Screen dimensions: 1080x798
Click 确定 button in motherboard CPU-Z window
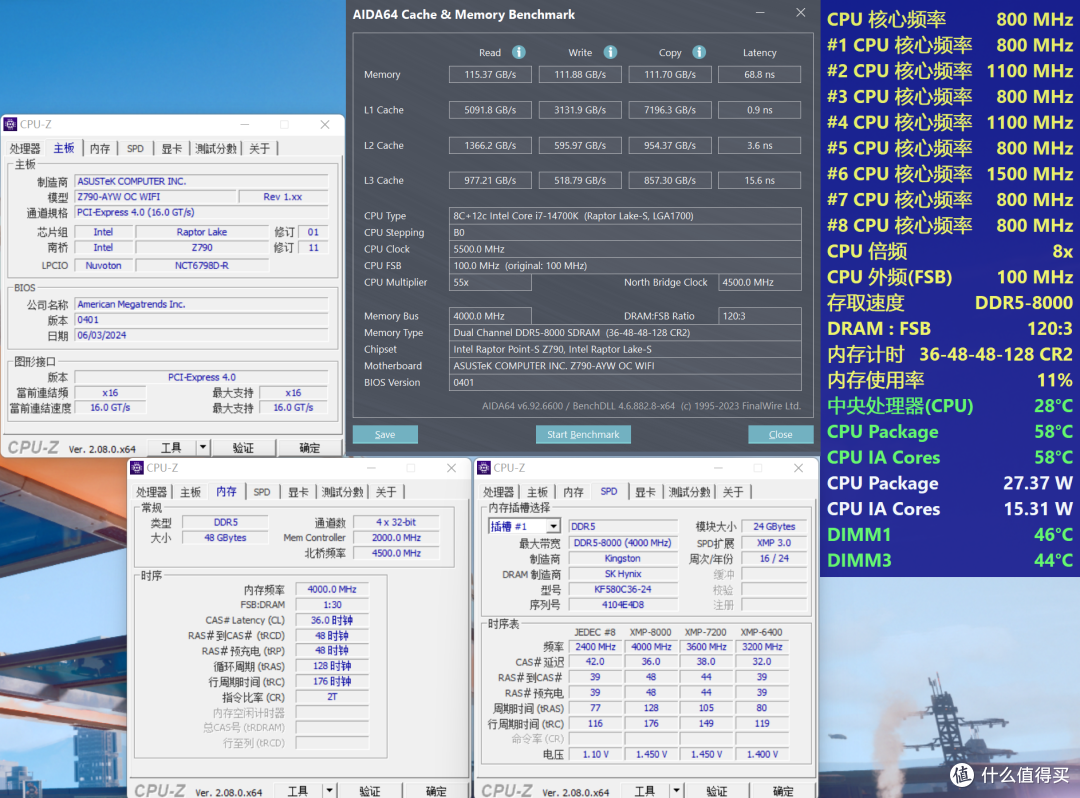(x=309, y=448)
